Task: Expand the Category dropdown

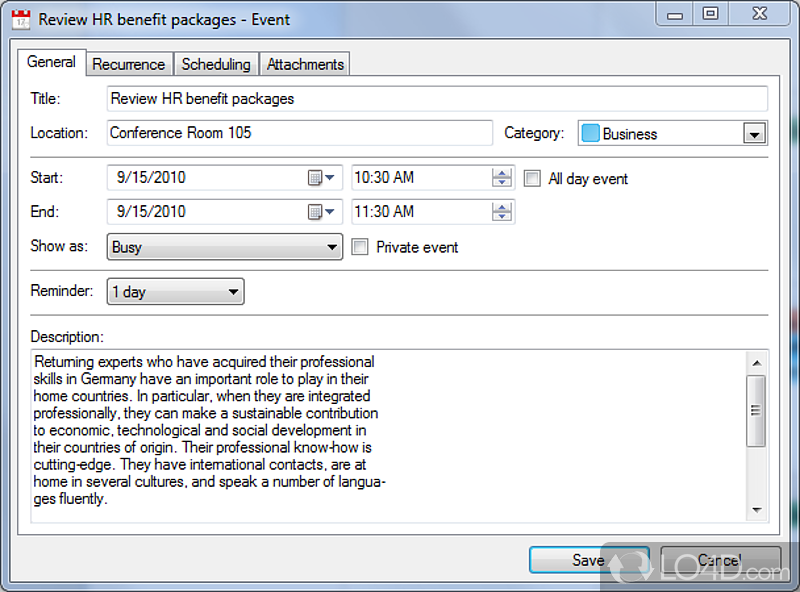Action: coord(755,134)
